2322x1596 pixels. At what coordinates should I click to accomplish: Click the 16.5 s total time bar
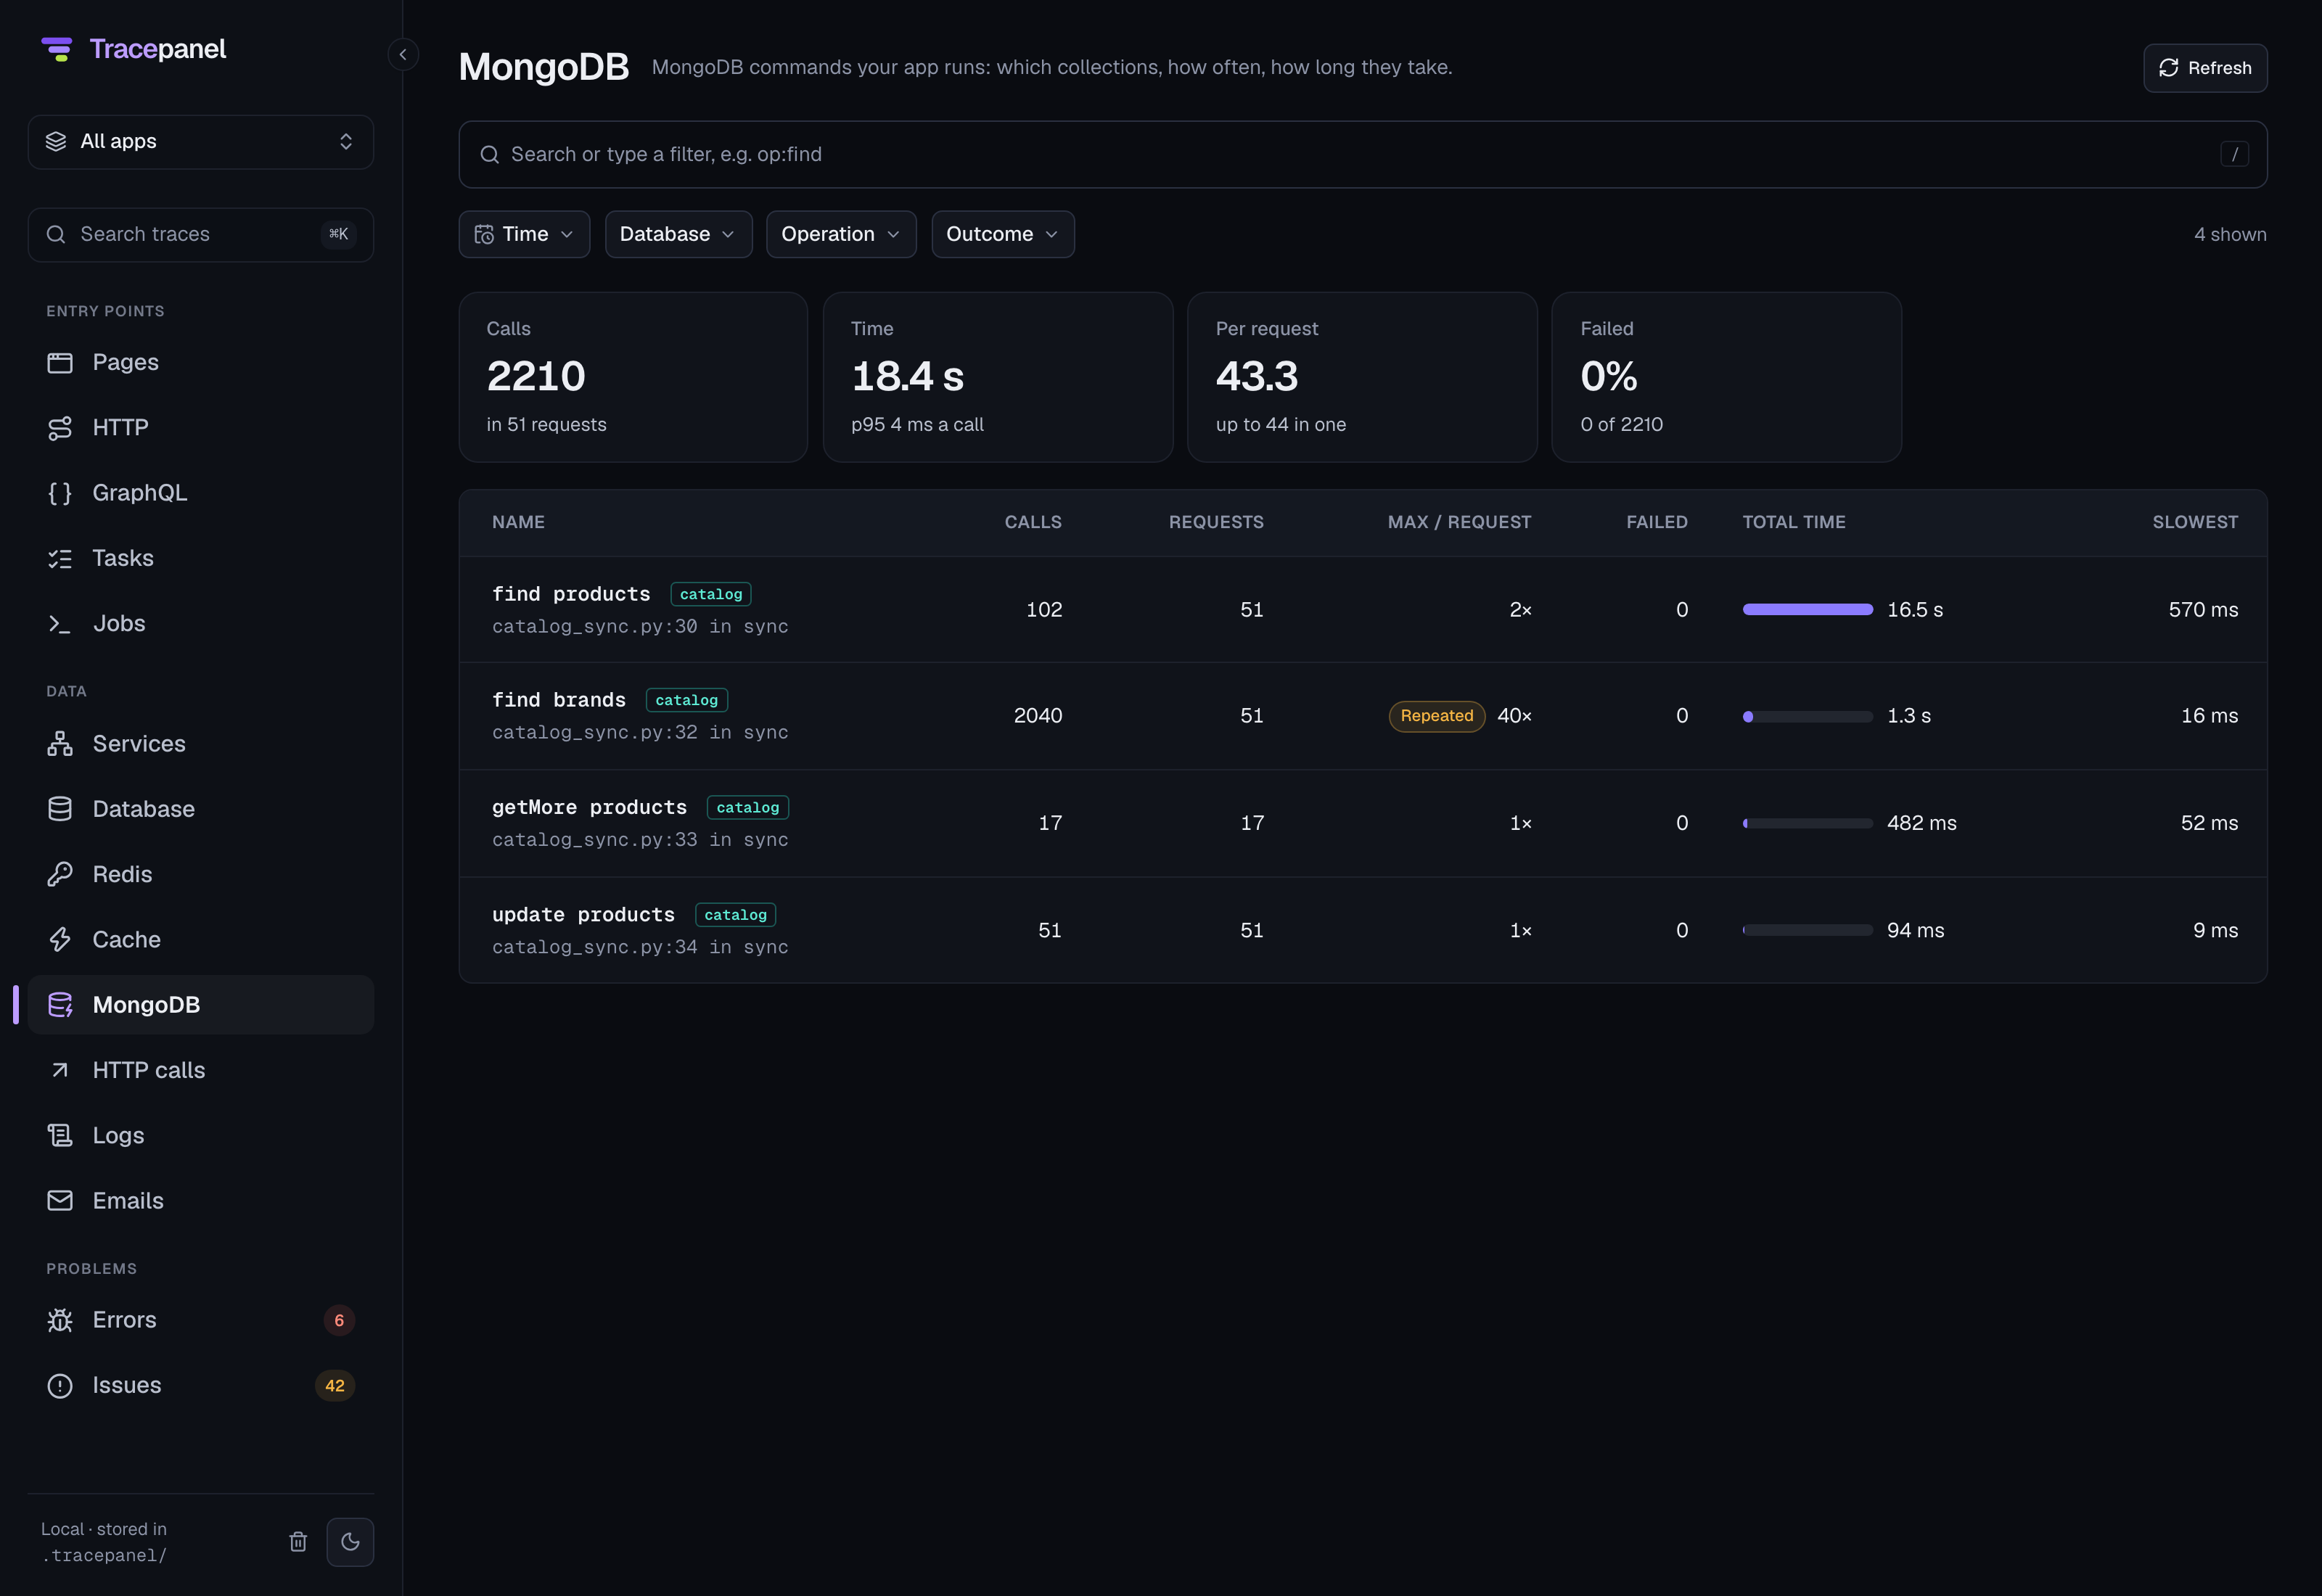pyautogui.click(x=1808, y=610)
